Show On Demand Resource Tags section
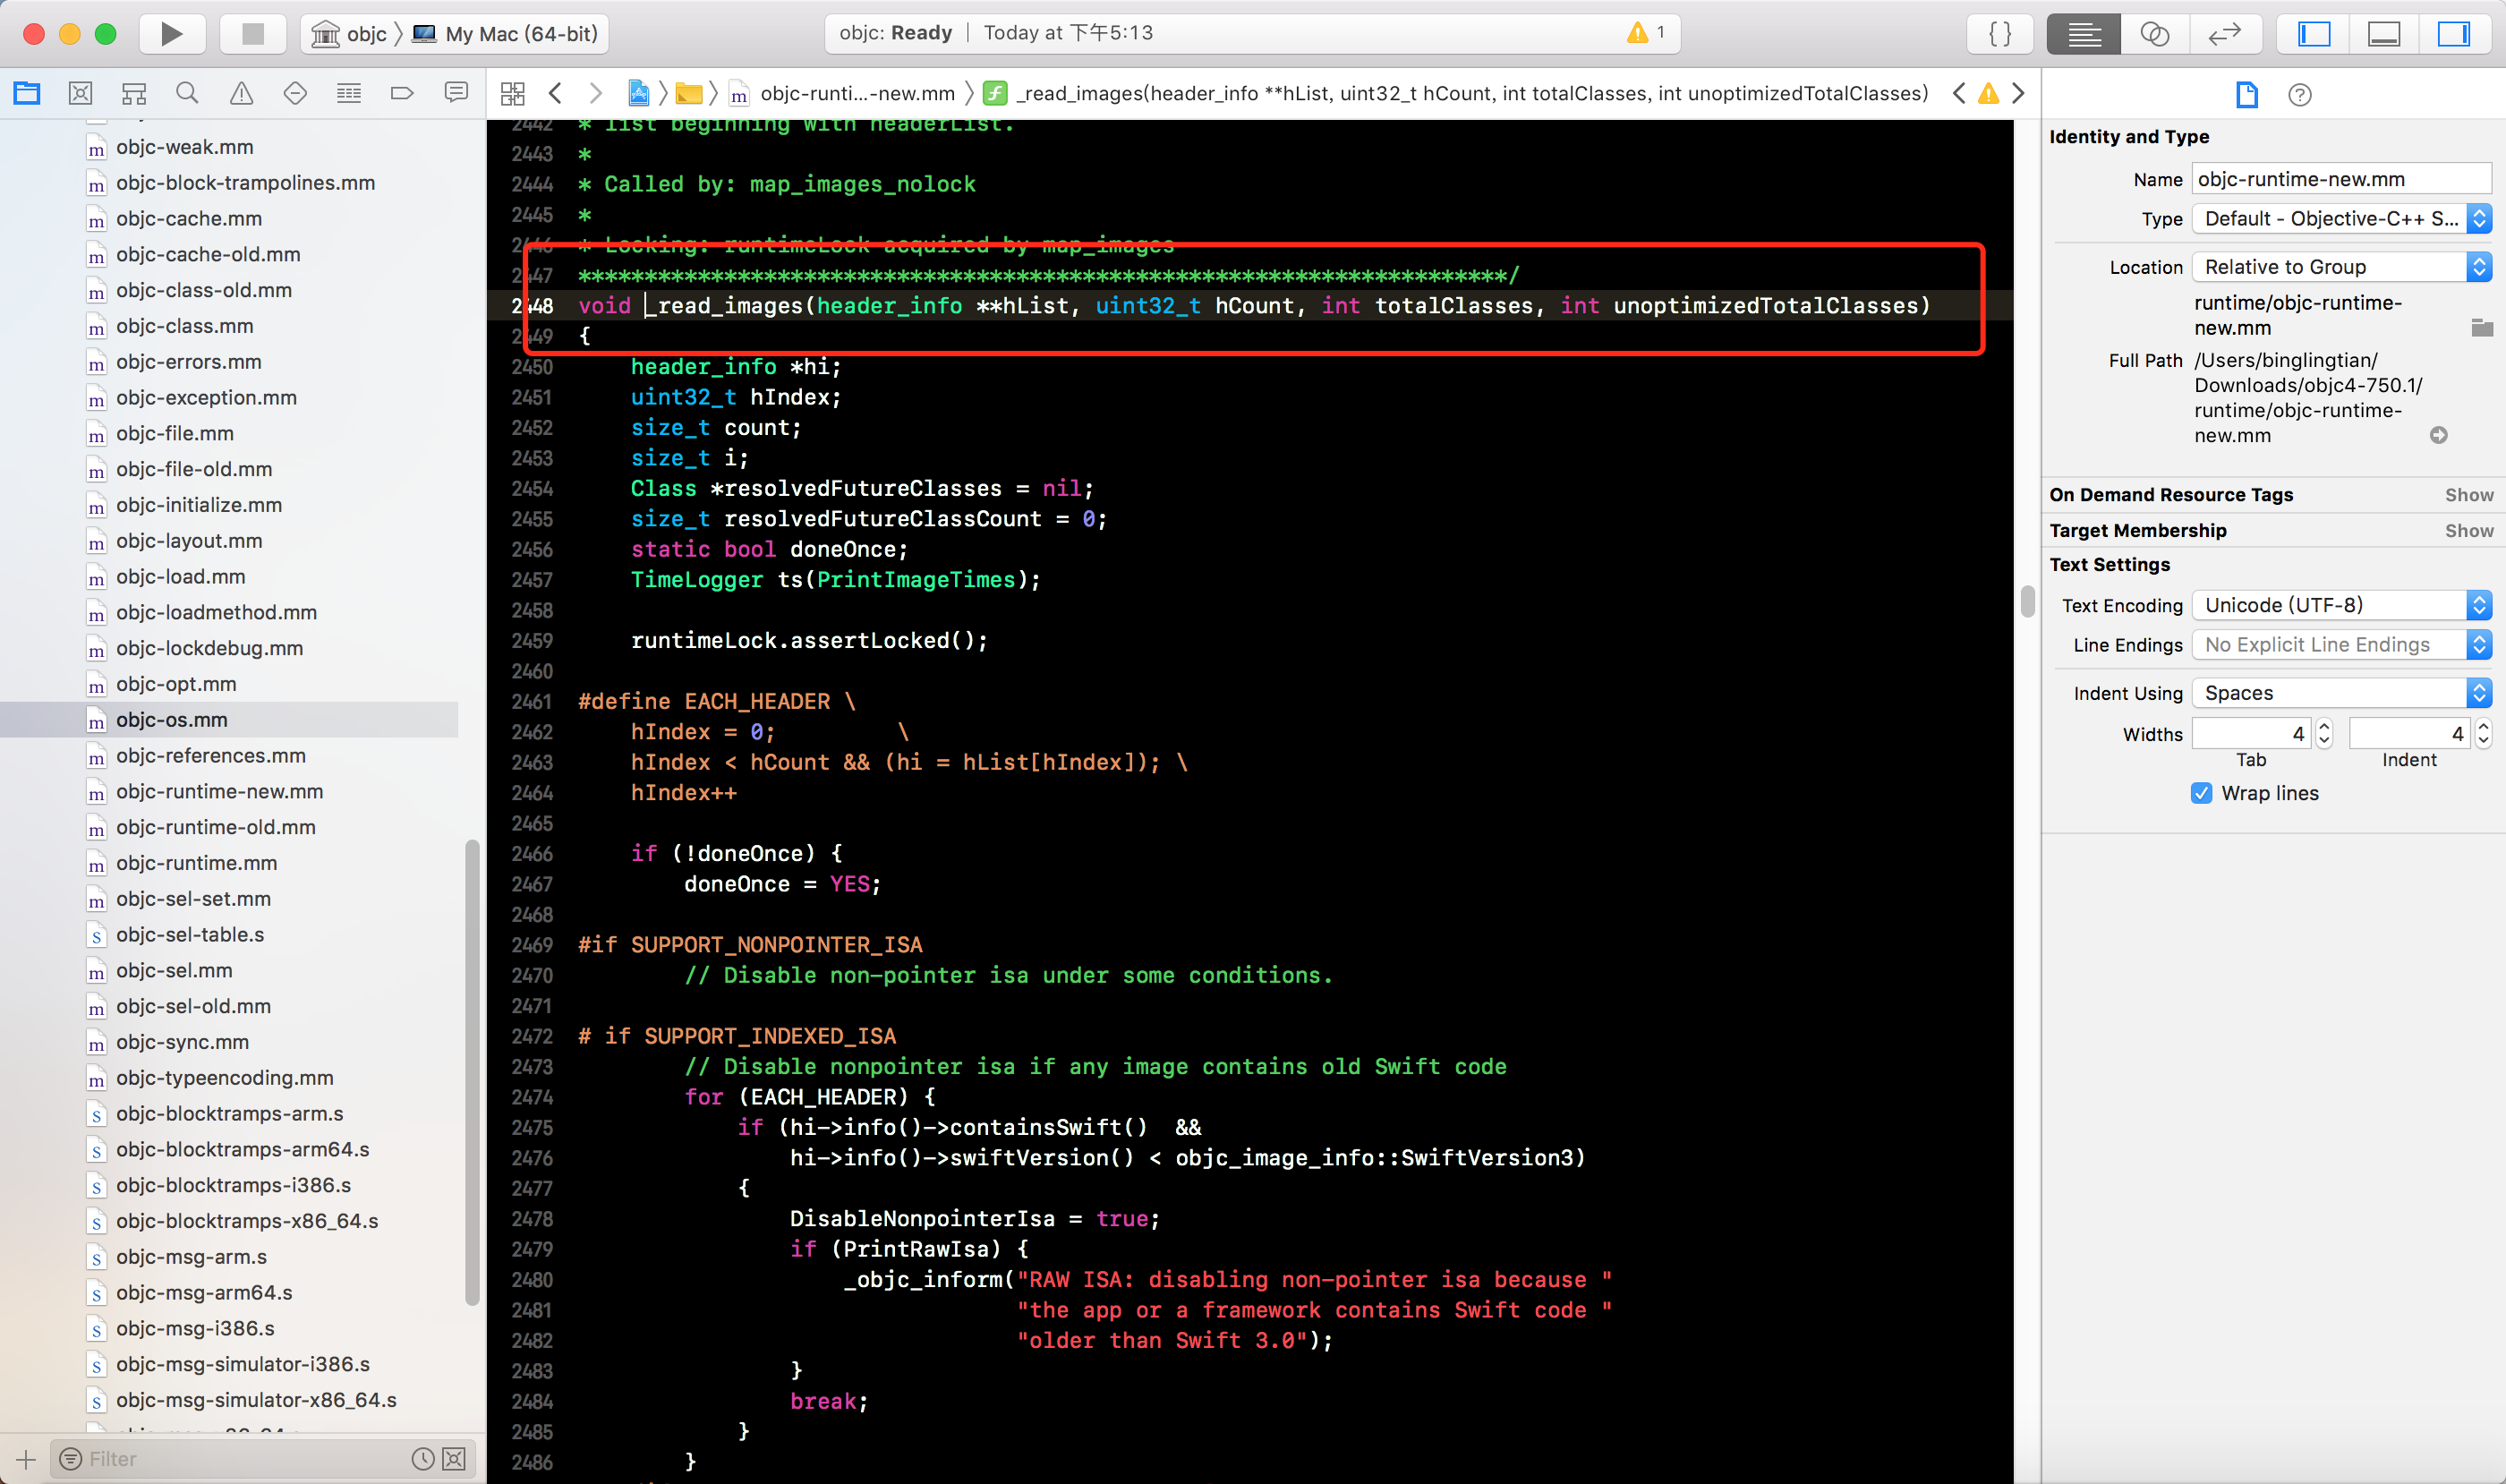Screen dimensions: 2506x1484 (x=2468, y=494)
